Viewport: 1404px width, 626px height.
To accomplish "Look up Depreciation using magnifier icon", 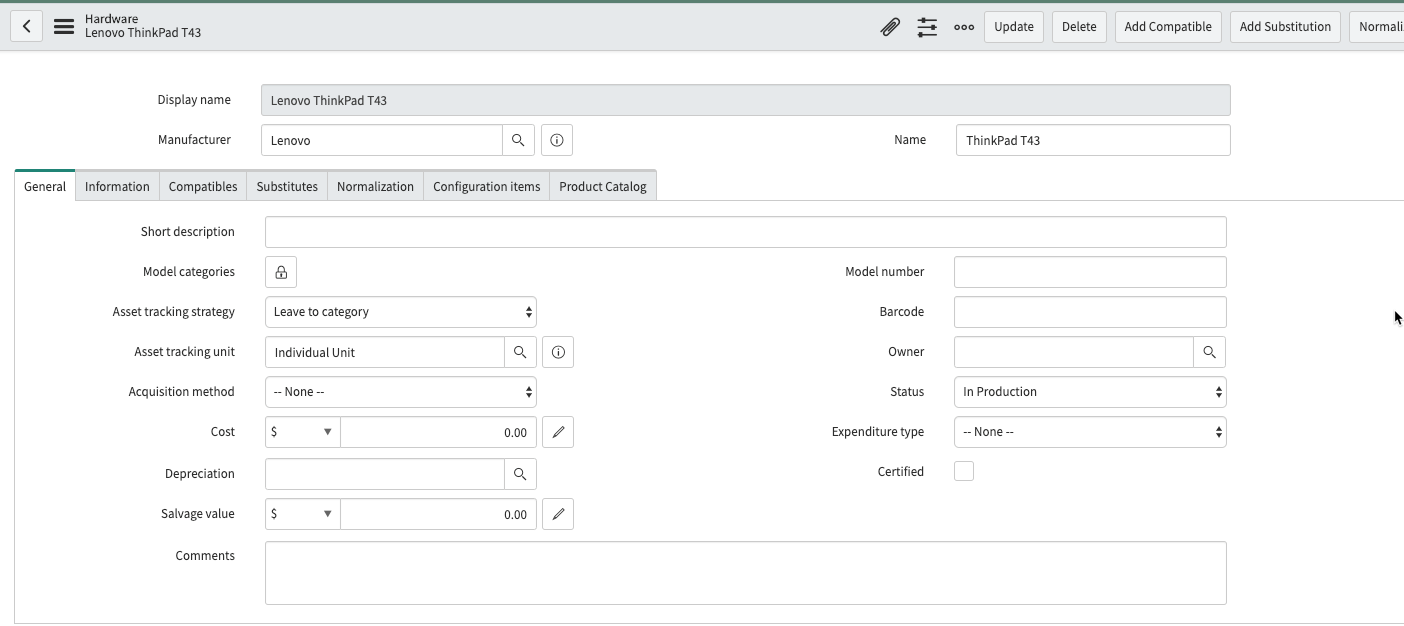I will tap(520, 474).
